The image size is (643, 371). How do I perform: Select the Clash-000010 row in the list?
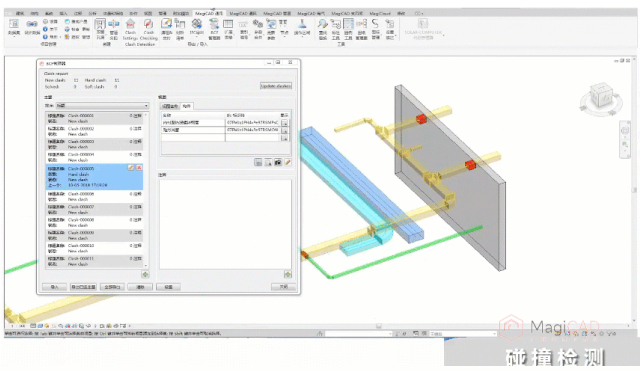point(95,248)
